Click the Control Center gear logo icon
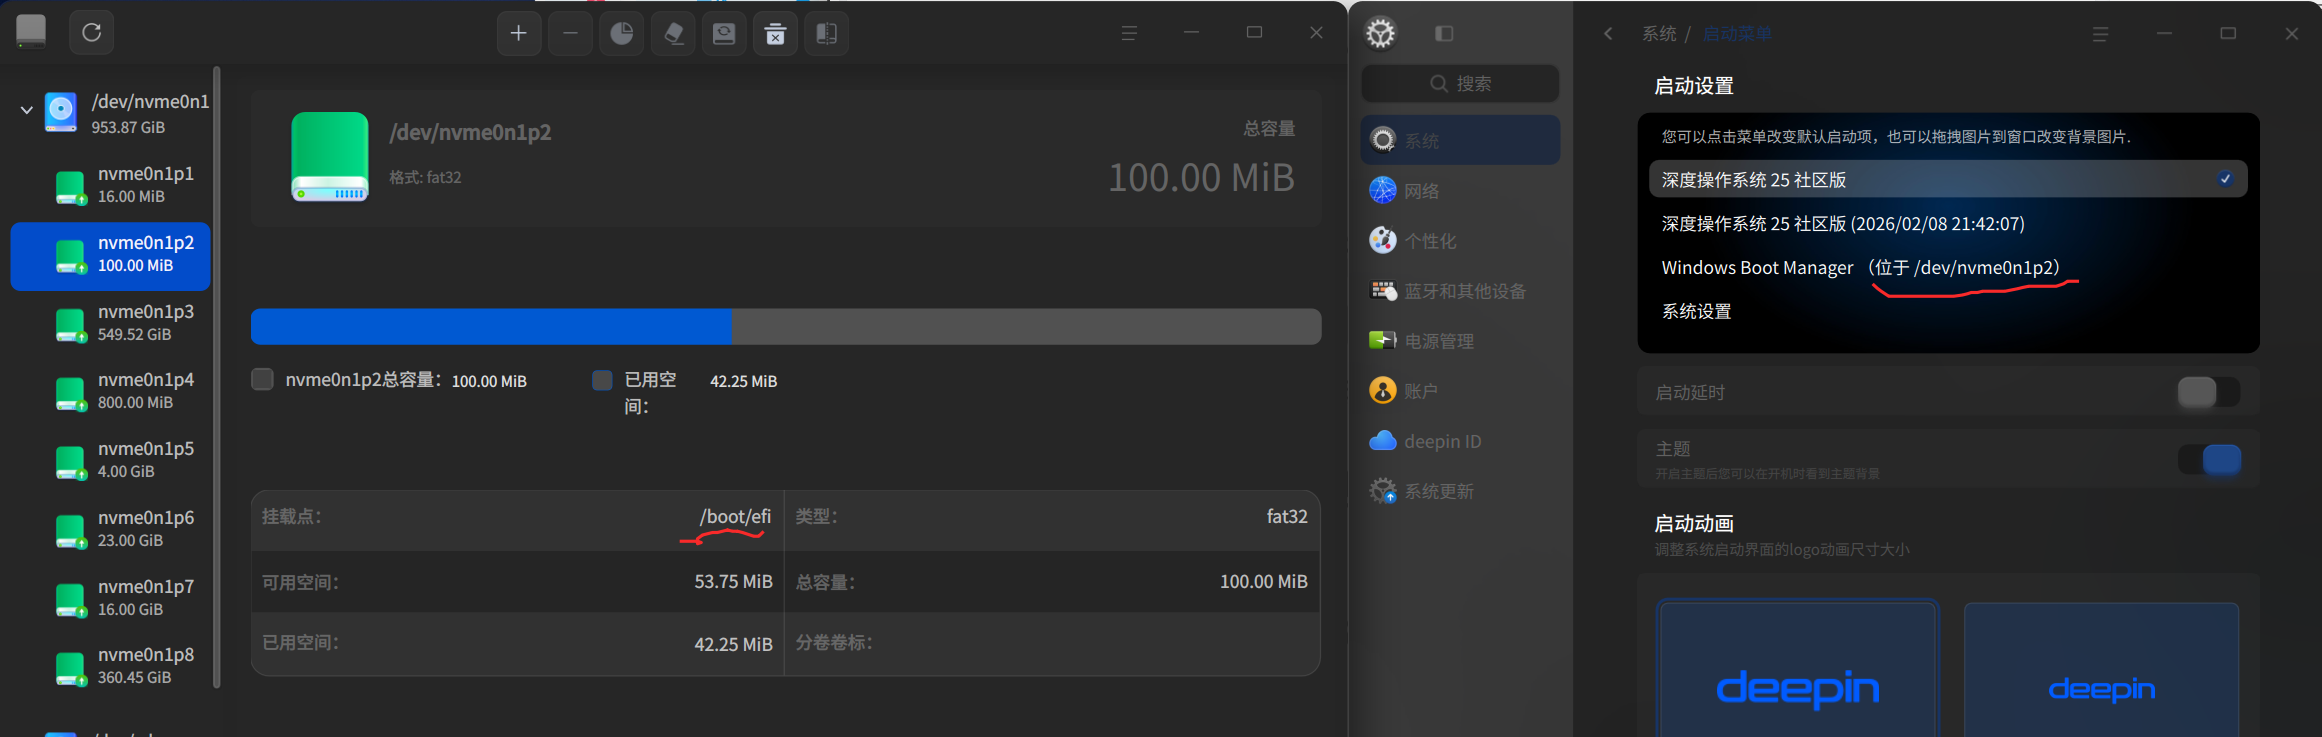 1381,33
